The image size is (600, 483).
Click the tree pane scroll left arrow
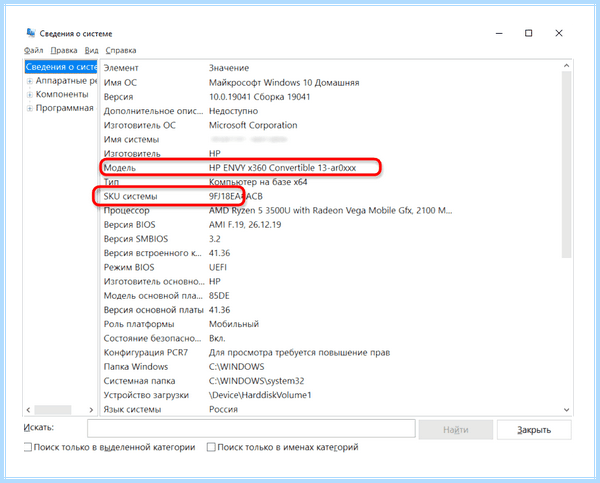tap(28, 410)
